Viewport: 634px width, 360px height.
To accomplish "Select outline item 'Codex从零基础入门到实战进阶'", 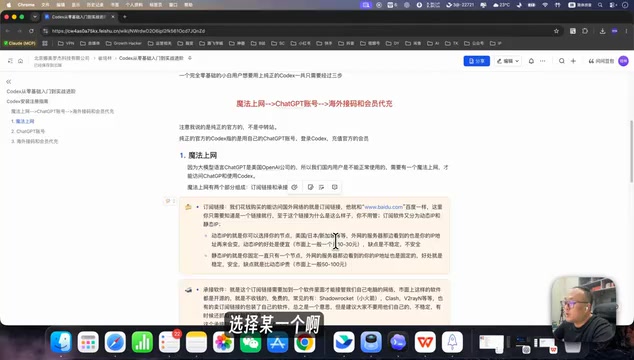I will click(41, 91).
